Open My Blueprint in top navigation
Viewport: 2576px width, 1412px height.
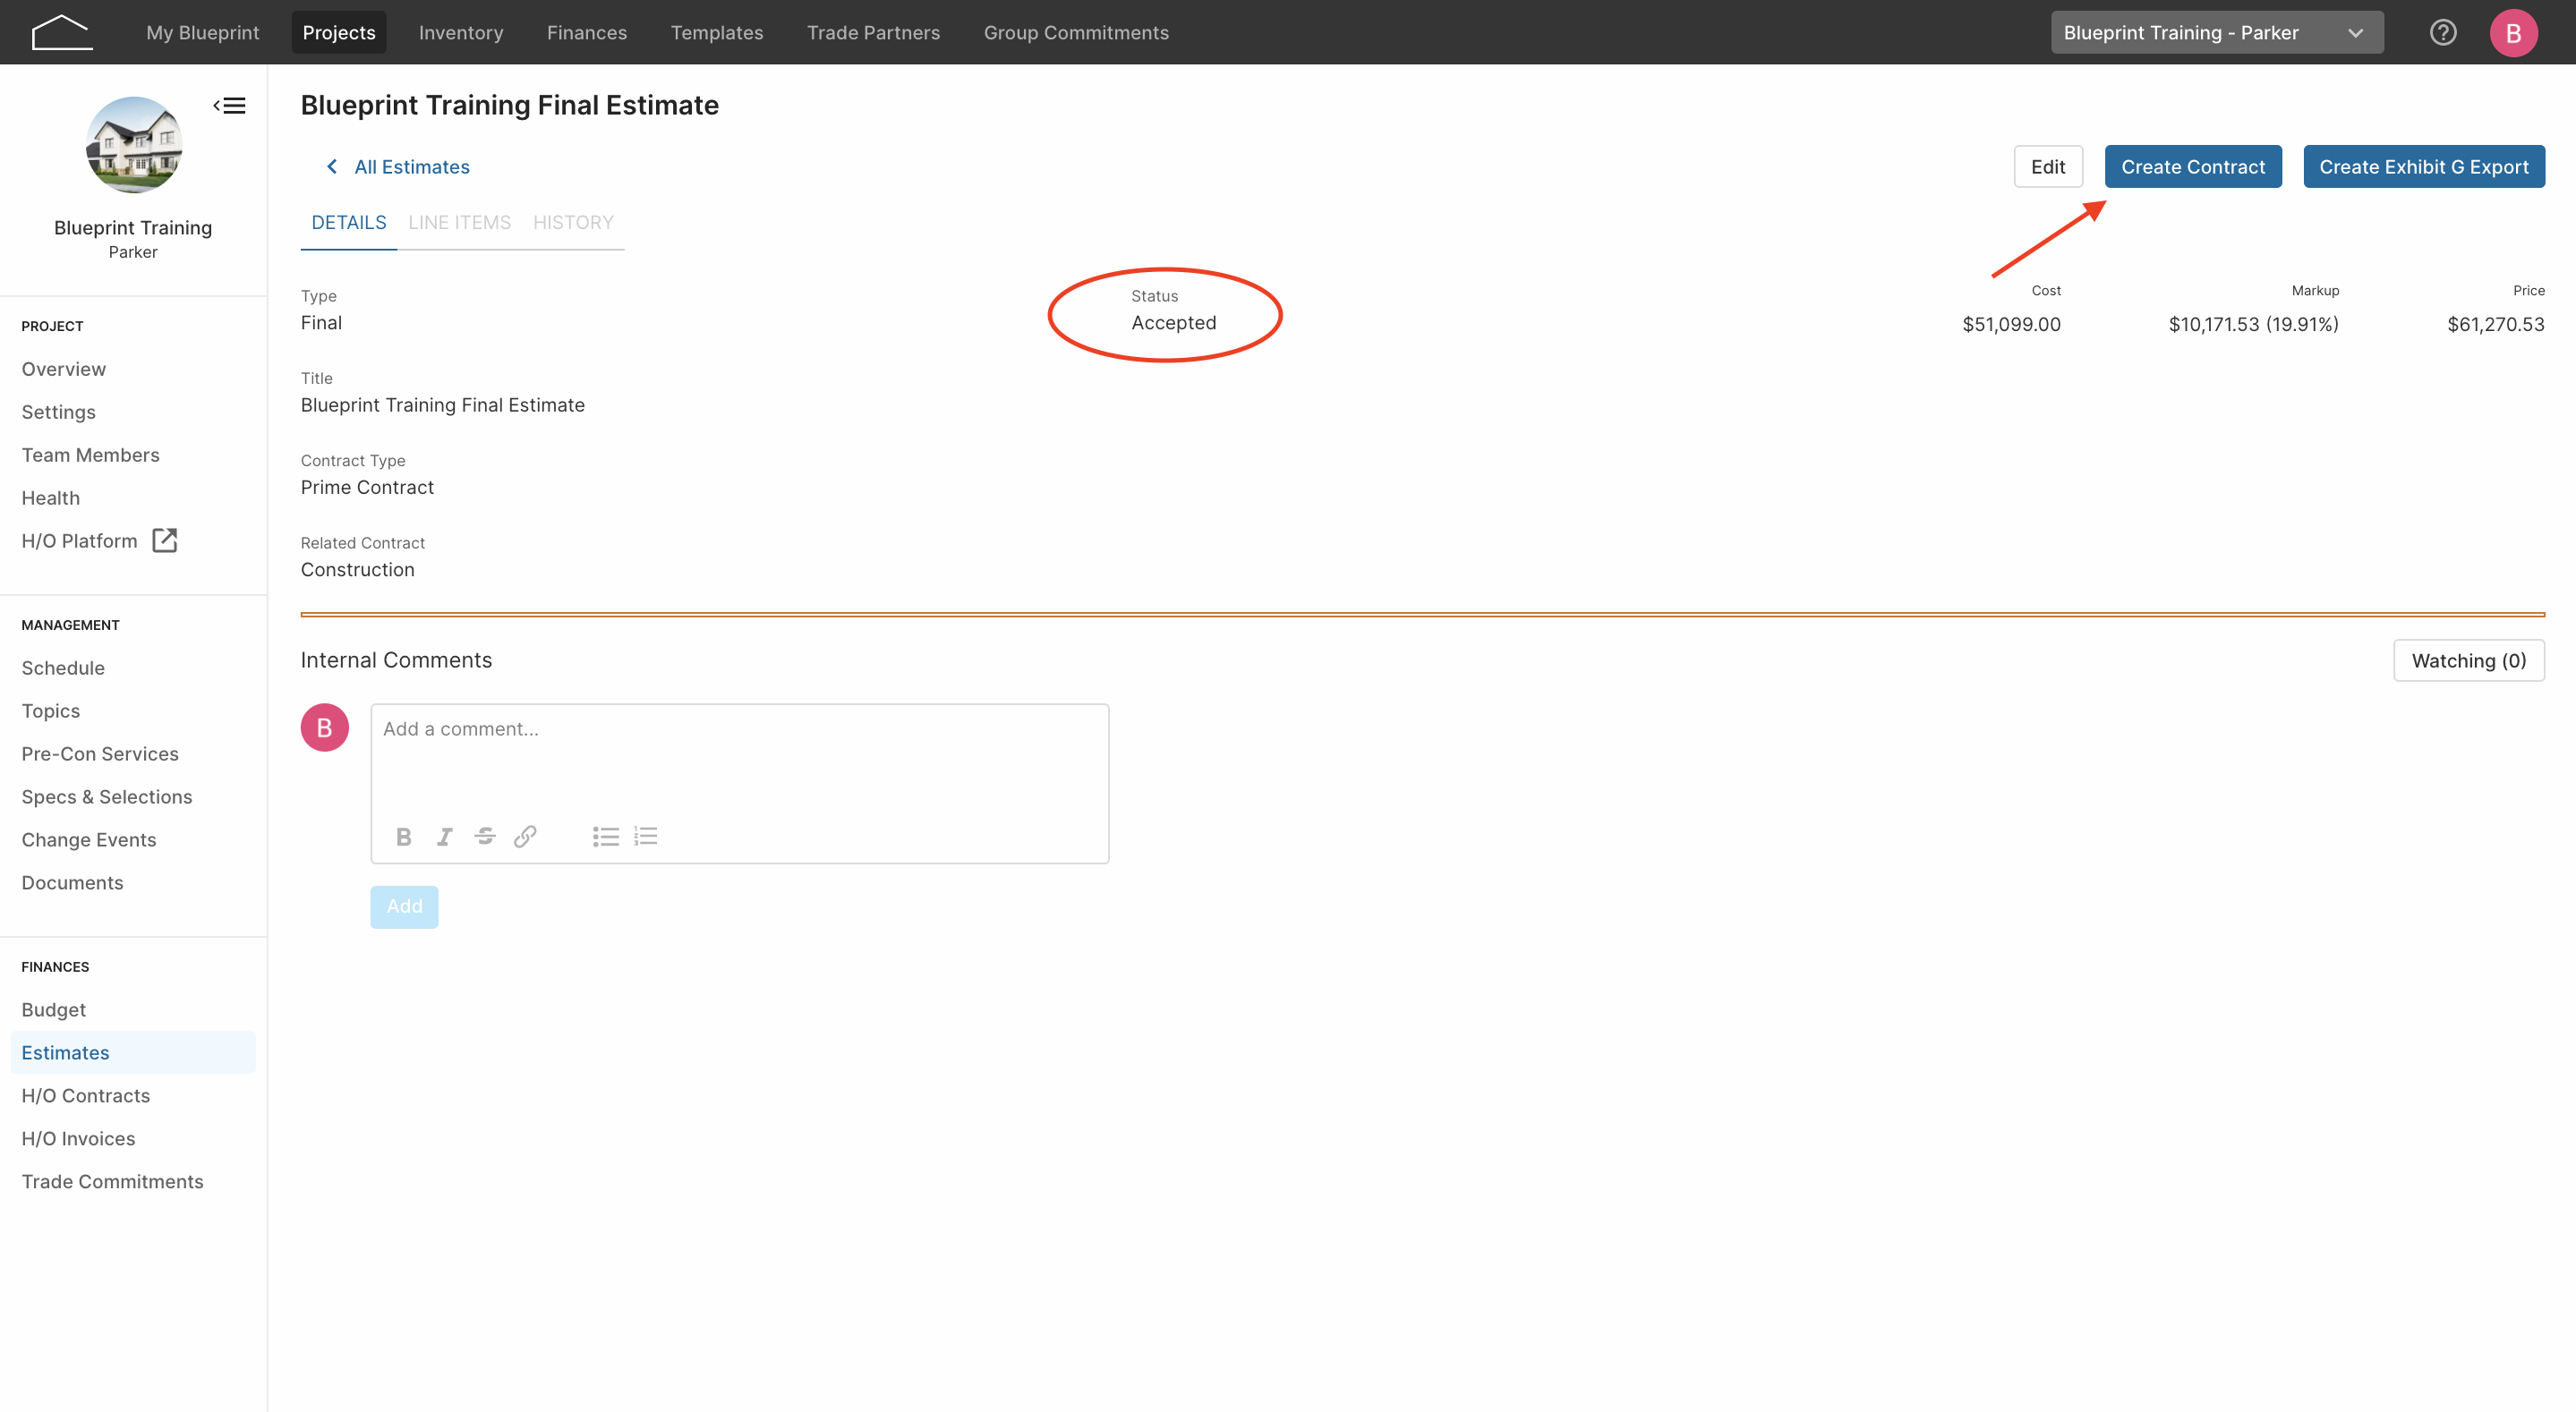203,32
